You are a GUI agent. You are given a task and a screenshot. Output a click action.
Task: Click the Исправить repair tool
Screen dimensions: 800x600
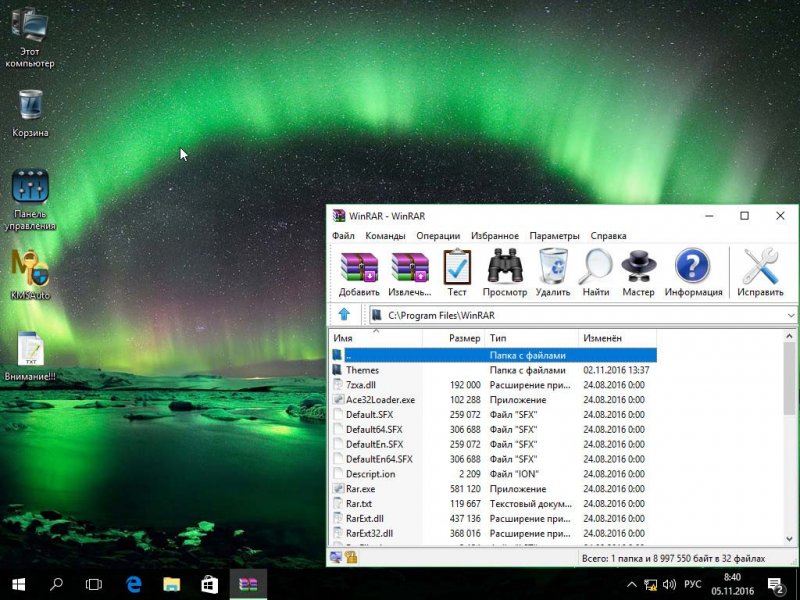[760, 272]
